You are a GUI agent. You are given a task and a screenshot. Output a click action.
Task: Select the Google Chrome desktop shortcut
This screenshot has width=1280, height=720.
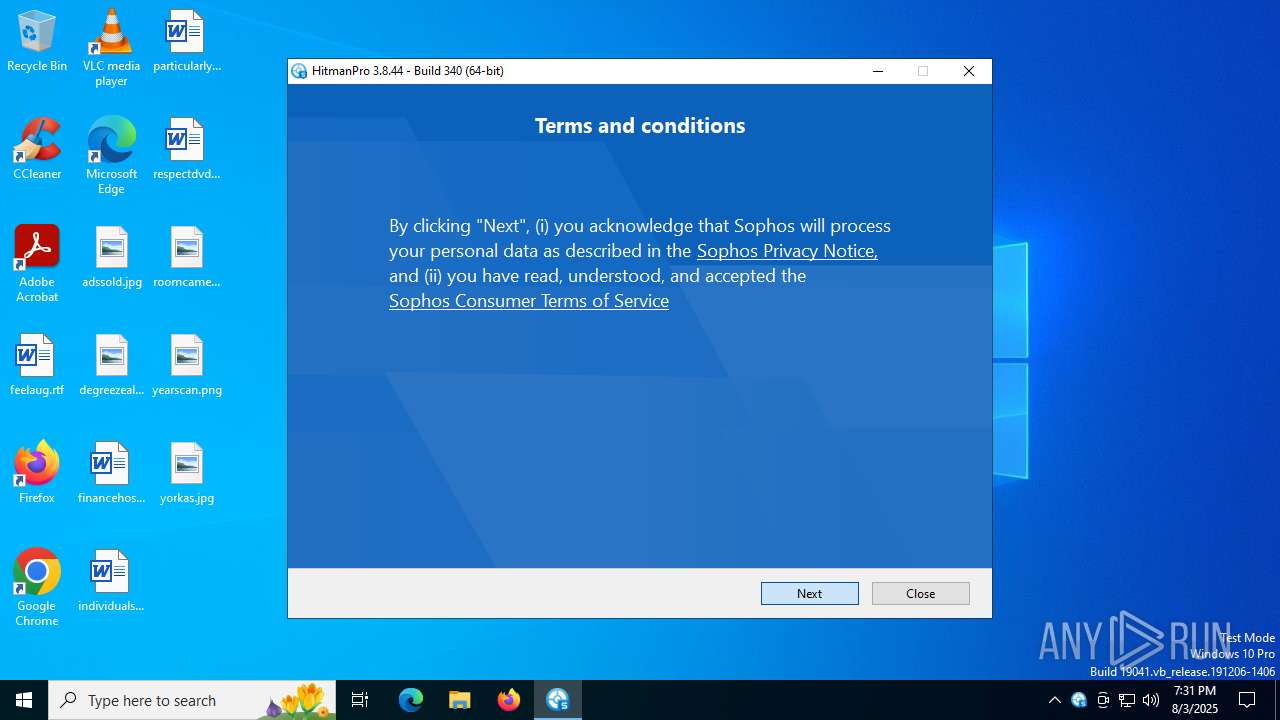pyautogui.click(x=37, y=588)
